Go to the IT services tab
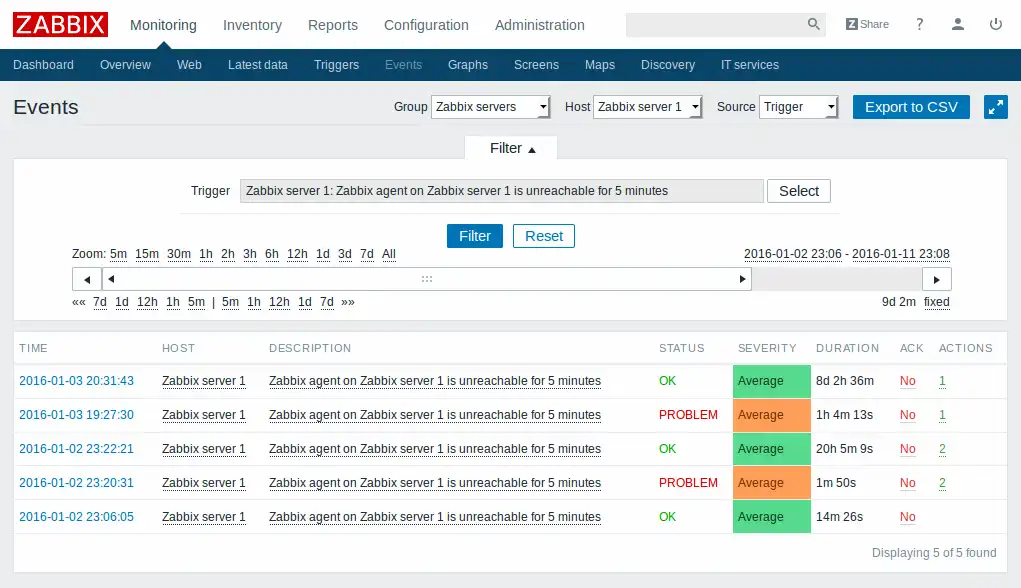 [749, 64]
